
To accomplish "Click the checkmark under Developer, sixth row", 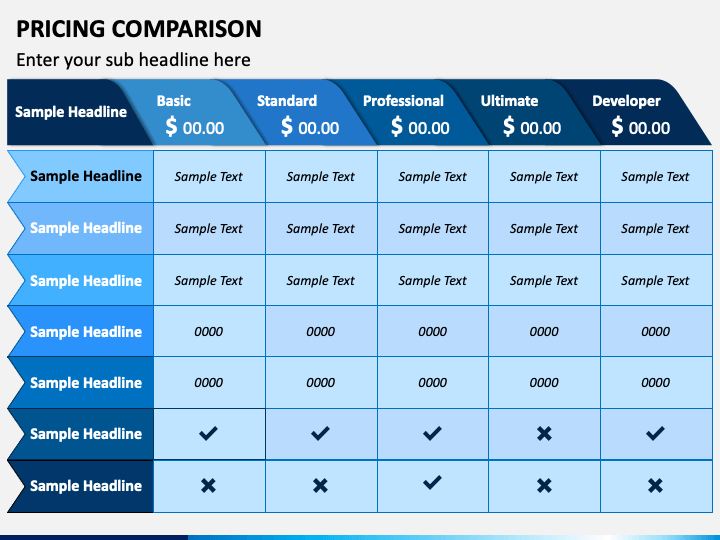I will (655, 433).
